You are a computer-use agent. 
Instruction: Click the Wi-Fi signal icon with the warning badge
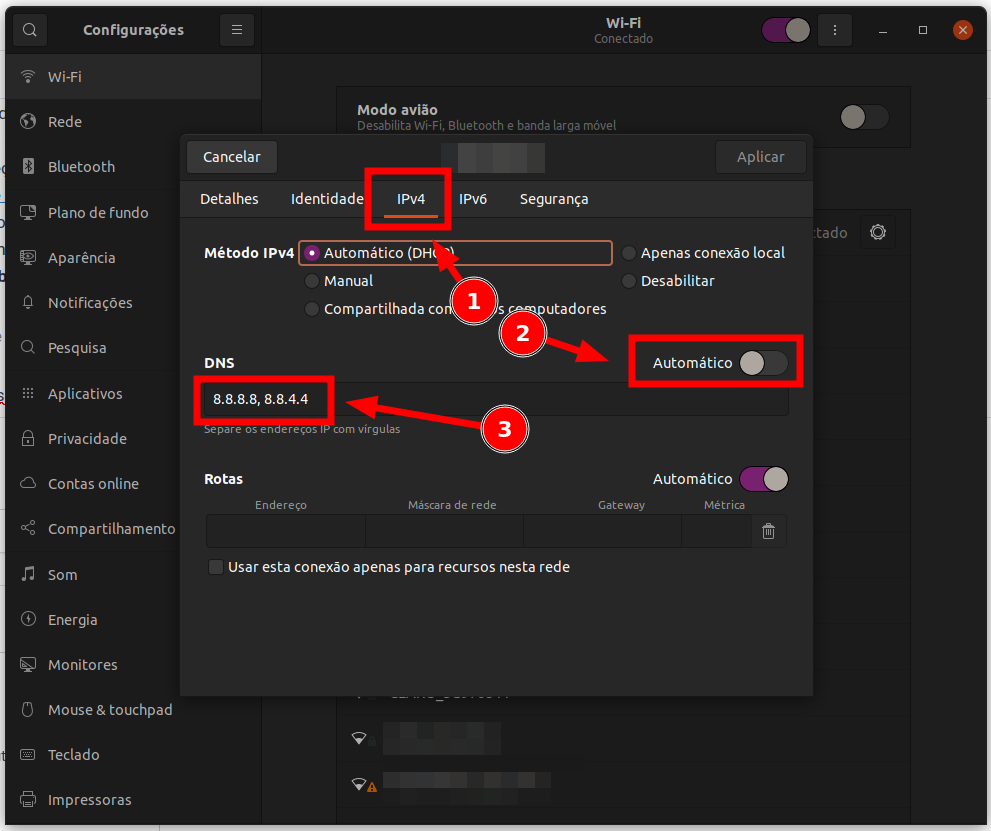pos(363,785)
